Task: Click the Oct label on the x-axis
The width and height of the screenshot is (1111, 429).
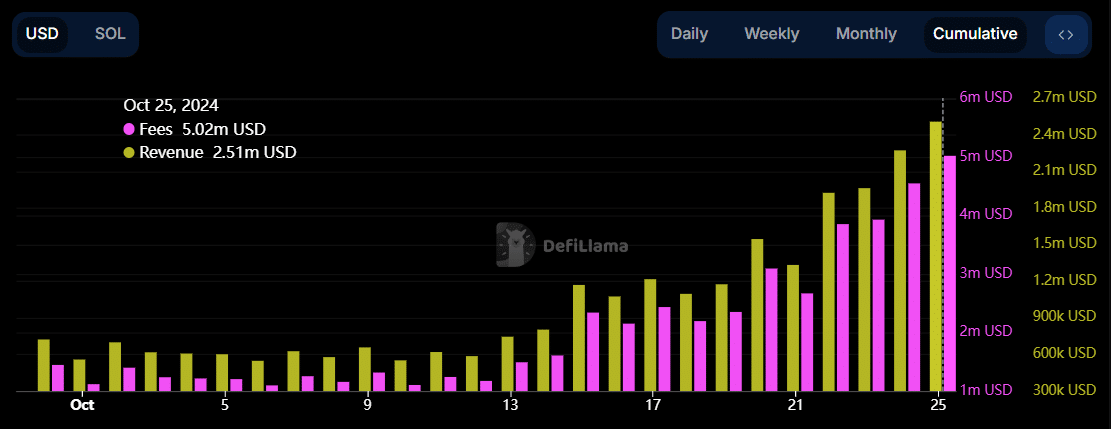Action: coord(82,405)
